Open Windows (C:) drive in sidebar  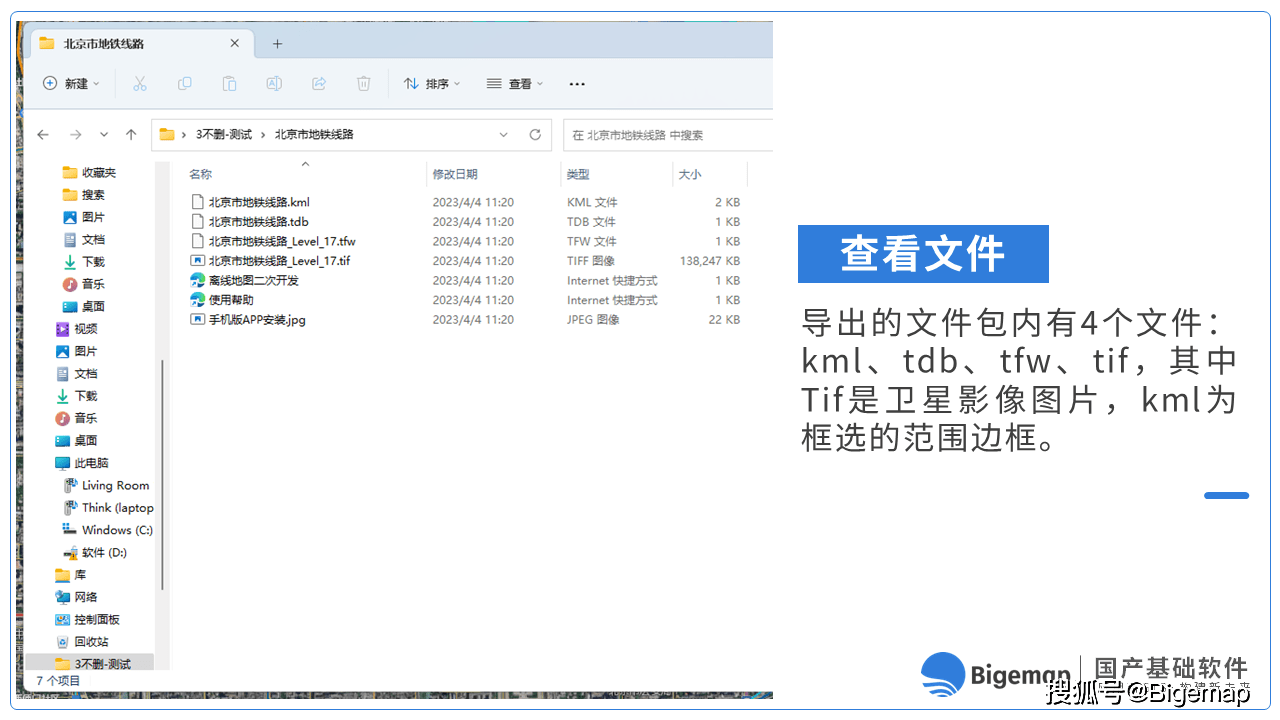pyautogui.click(x=117, y=530)
